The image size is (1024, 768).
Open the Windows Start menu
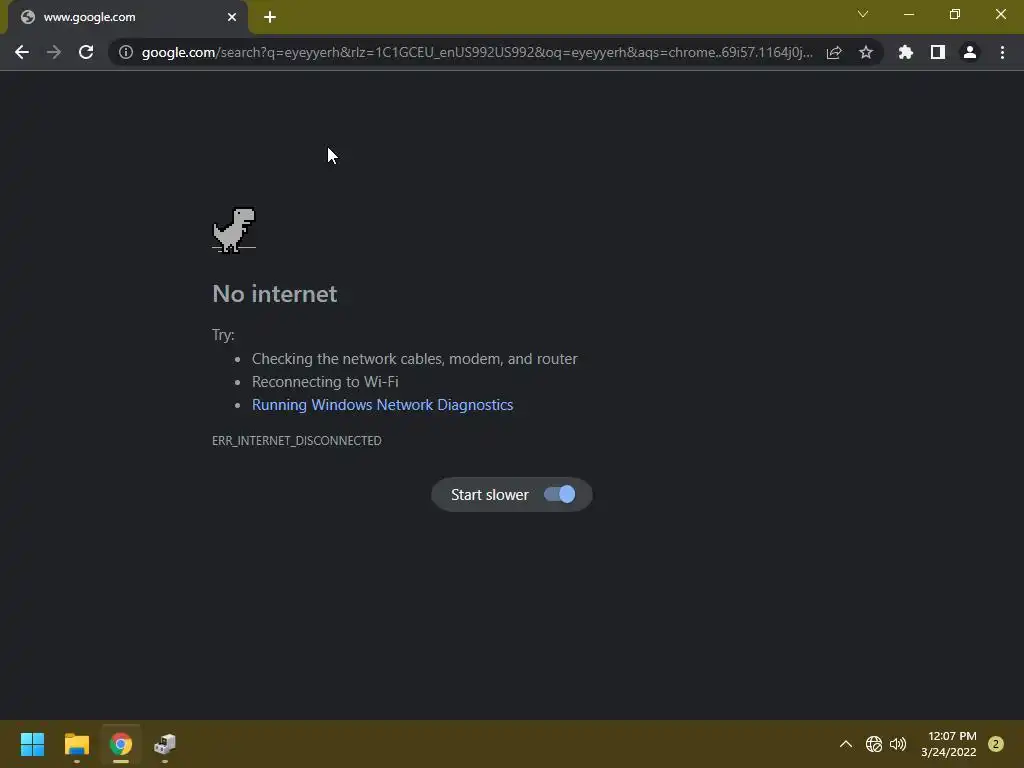(x=32, y=744)
